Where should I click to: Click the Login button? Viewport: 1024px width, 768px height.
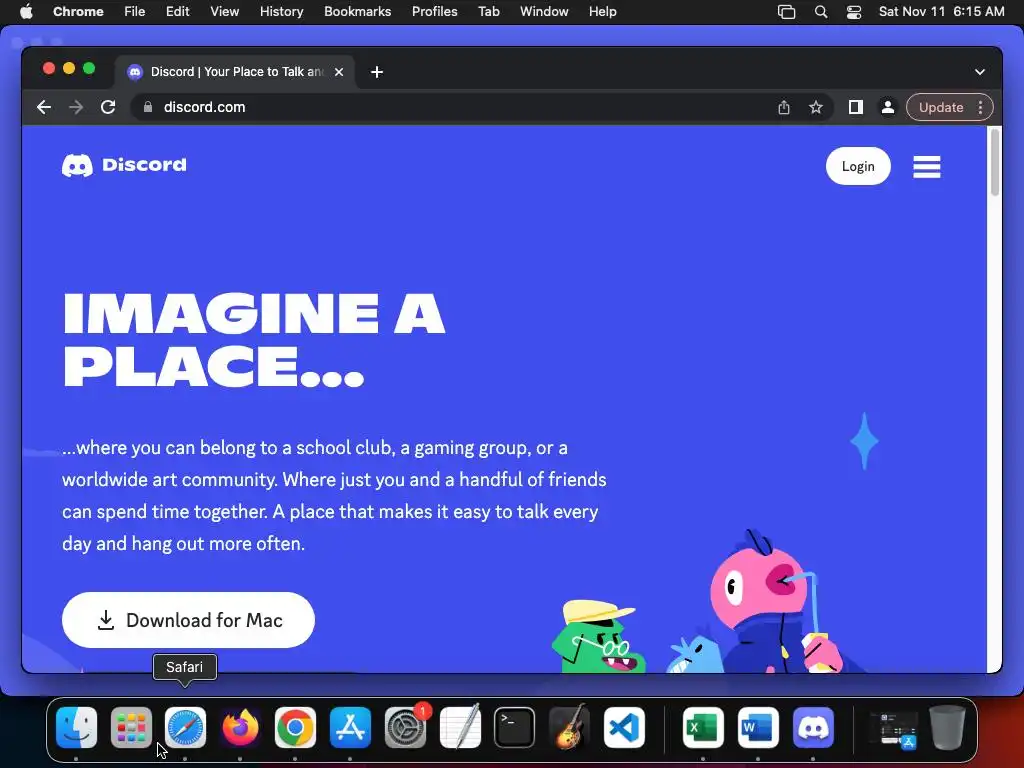tap(858, 166)
